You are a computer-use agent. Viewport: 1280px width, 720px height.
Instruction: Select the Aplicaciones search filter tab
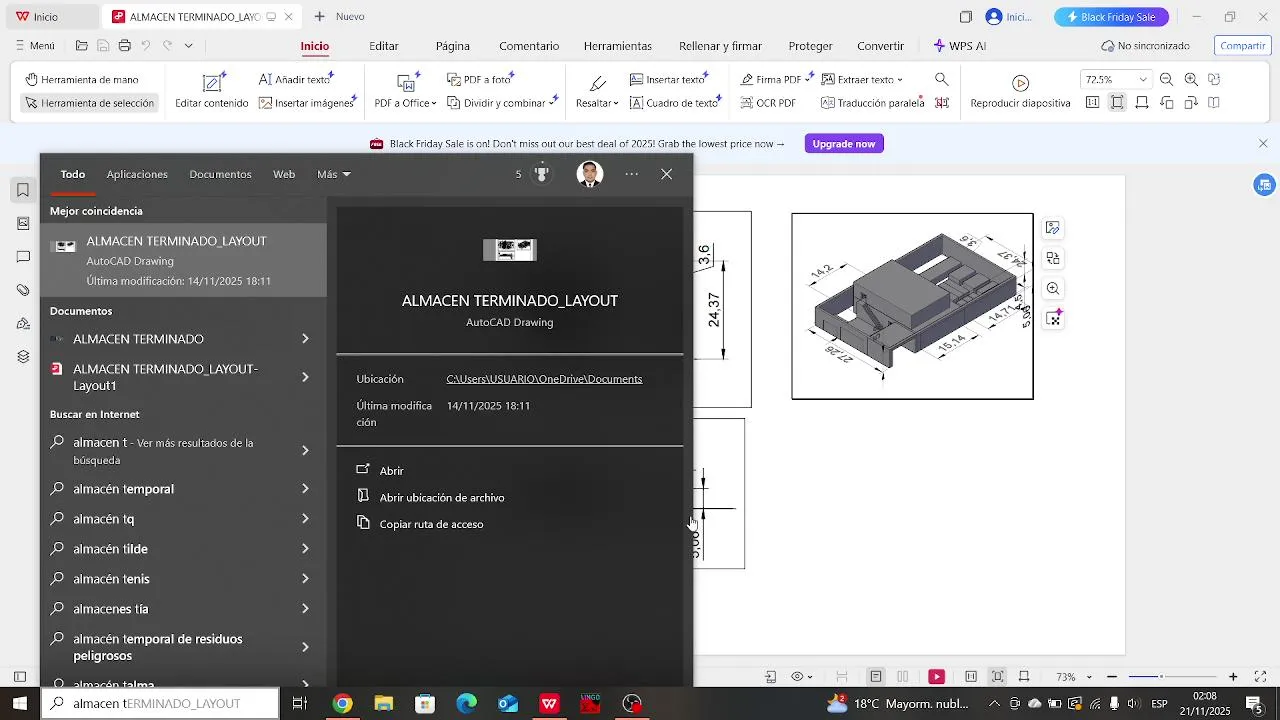pyautogui.click(x=137, y=174)
